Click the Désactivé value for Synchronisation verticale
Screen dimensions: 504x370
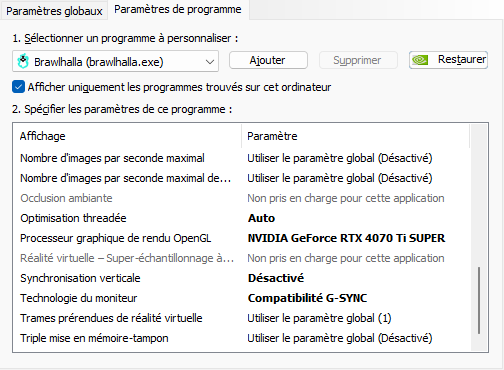276,278
